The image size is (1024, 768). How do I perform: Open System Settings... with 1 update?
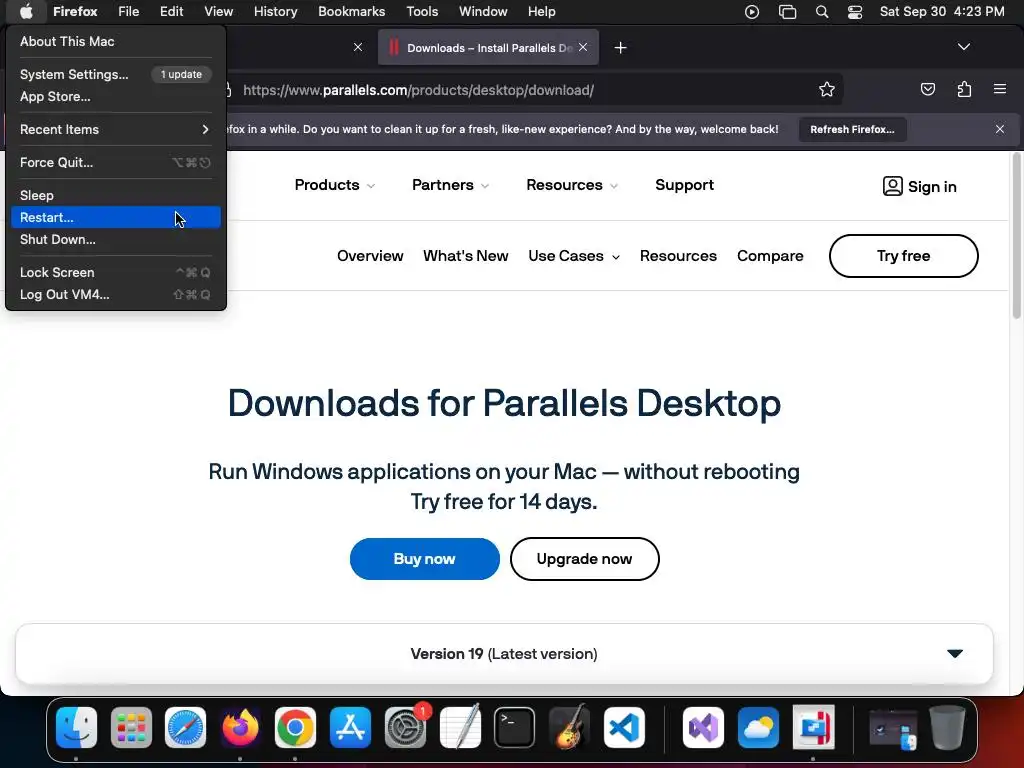tap(116, 74)
